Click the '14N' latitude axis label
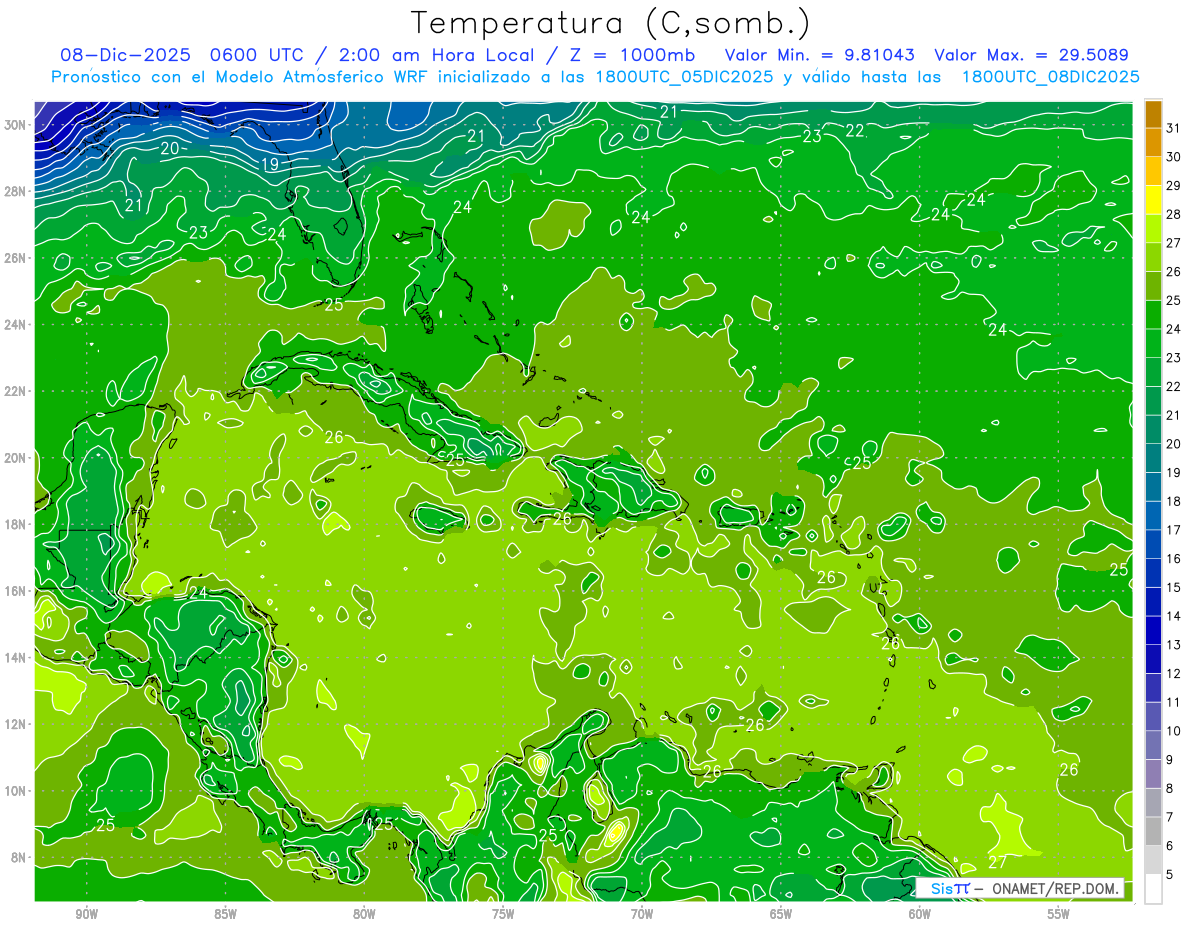The width and height of the screenshot is (1200, 927). point(15,658)
